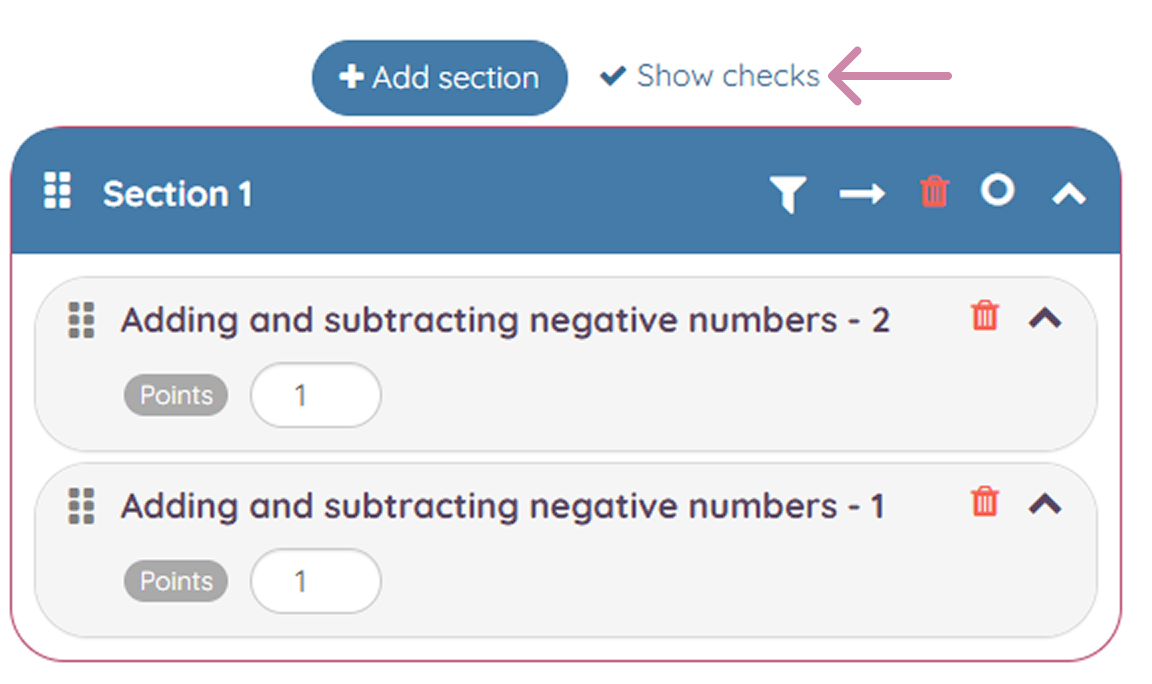The image size is (1152, 684).
Task: Grab the Section 1 drag handle
Action: pyautogui.click(x=57, y=190)
